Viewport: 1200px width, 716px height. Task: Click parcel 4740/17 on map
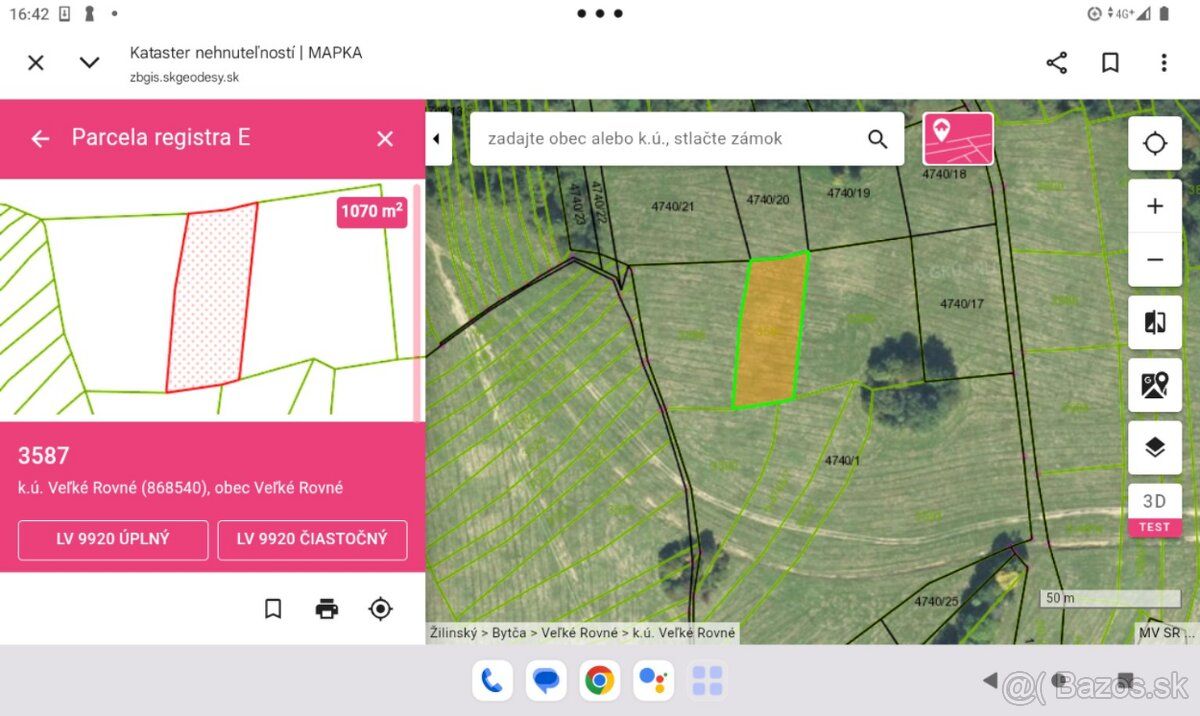(x=963, y=304)
